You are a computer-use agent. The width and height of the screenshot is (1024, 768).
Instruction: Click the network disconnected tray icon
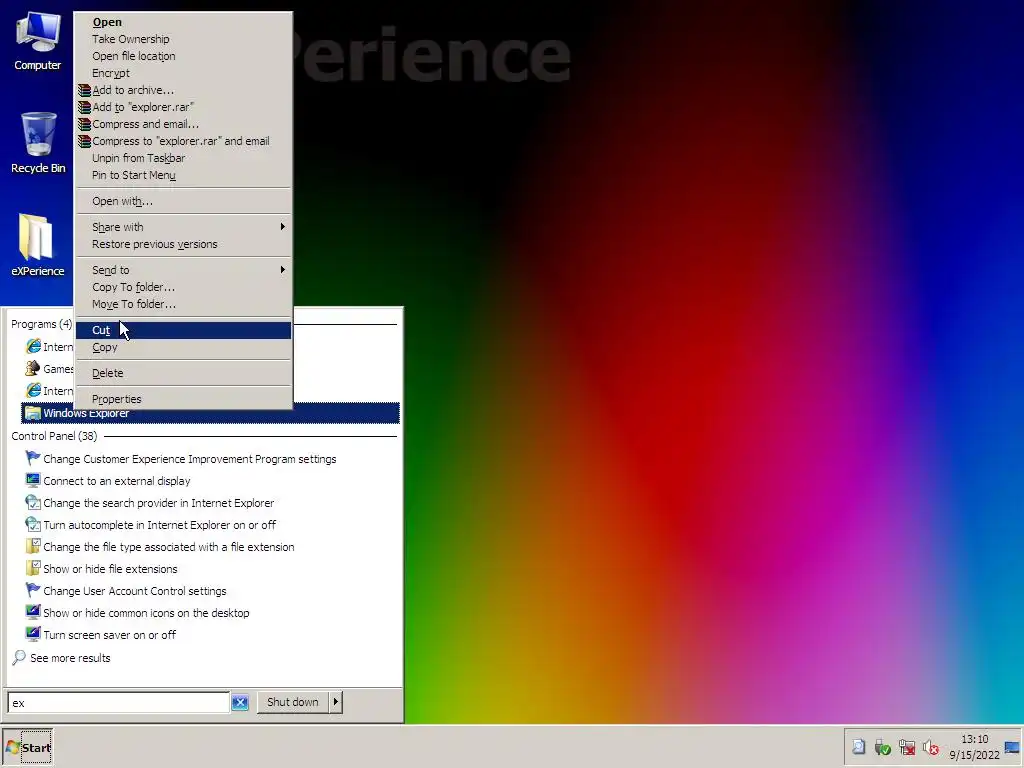tap(906, 747)
